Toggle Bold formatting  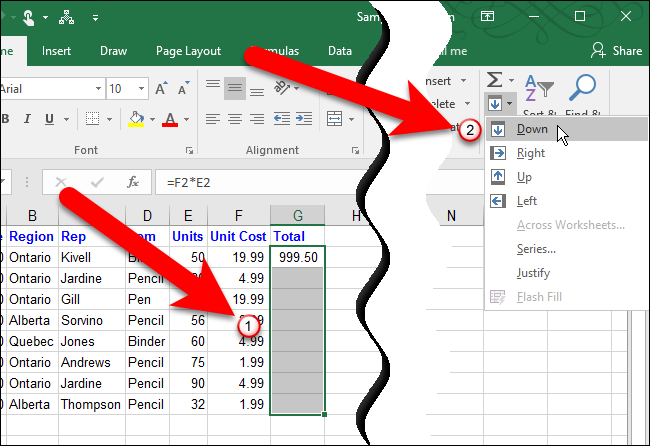click(x=6, y=119)
